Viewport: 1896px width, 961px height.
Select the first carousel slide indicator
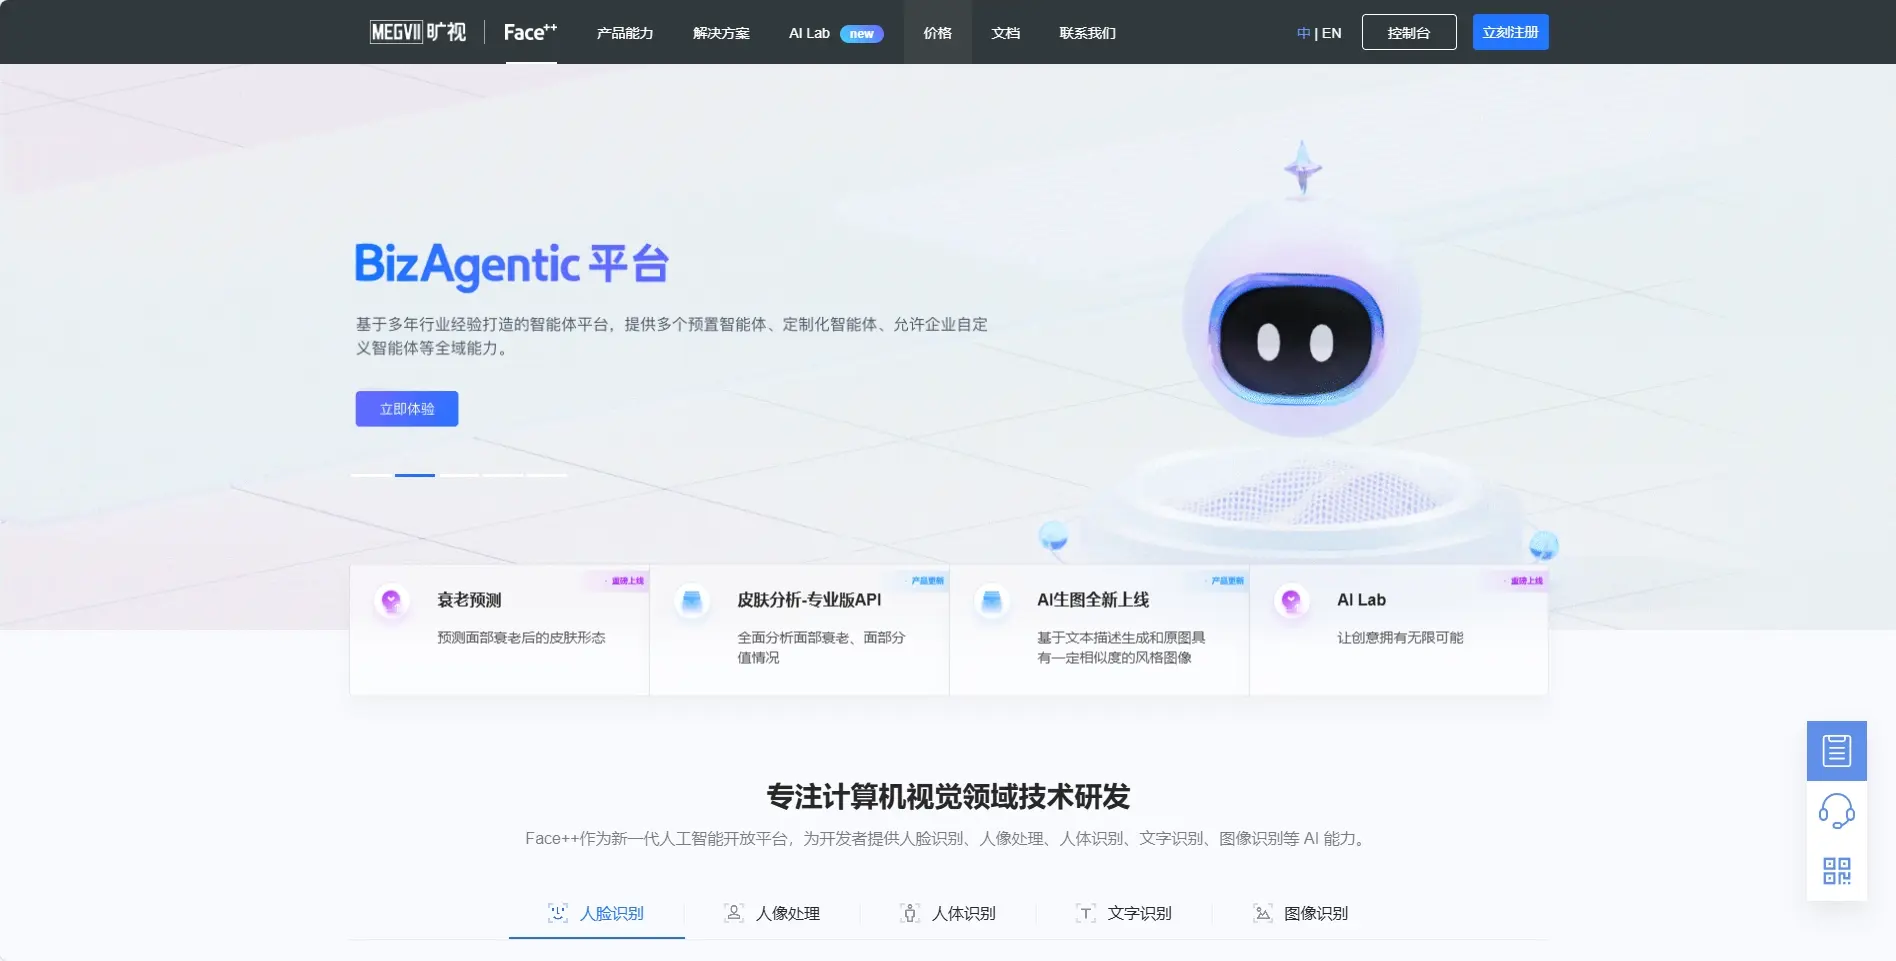click(371, 475)
